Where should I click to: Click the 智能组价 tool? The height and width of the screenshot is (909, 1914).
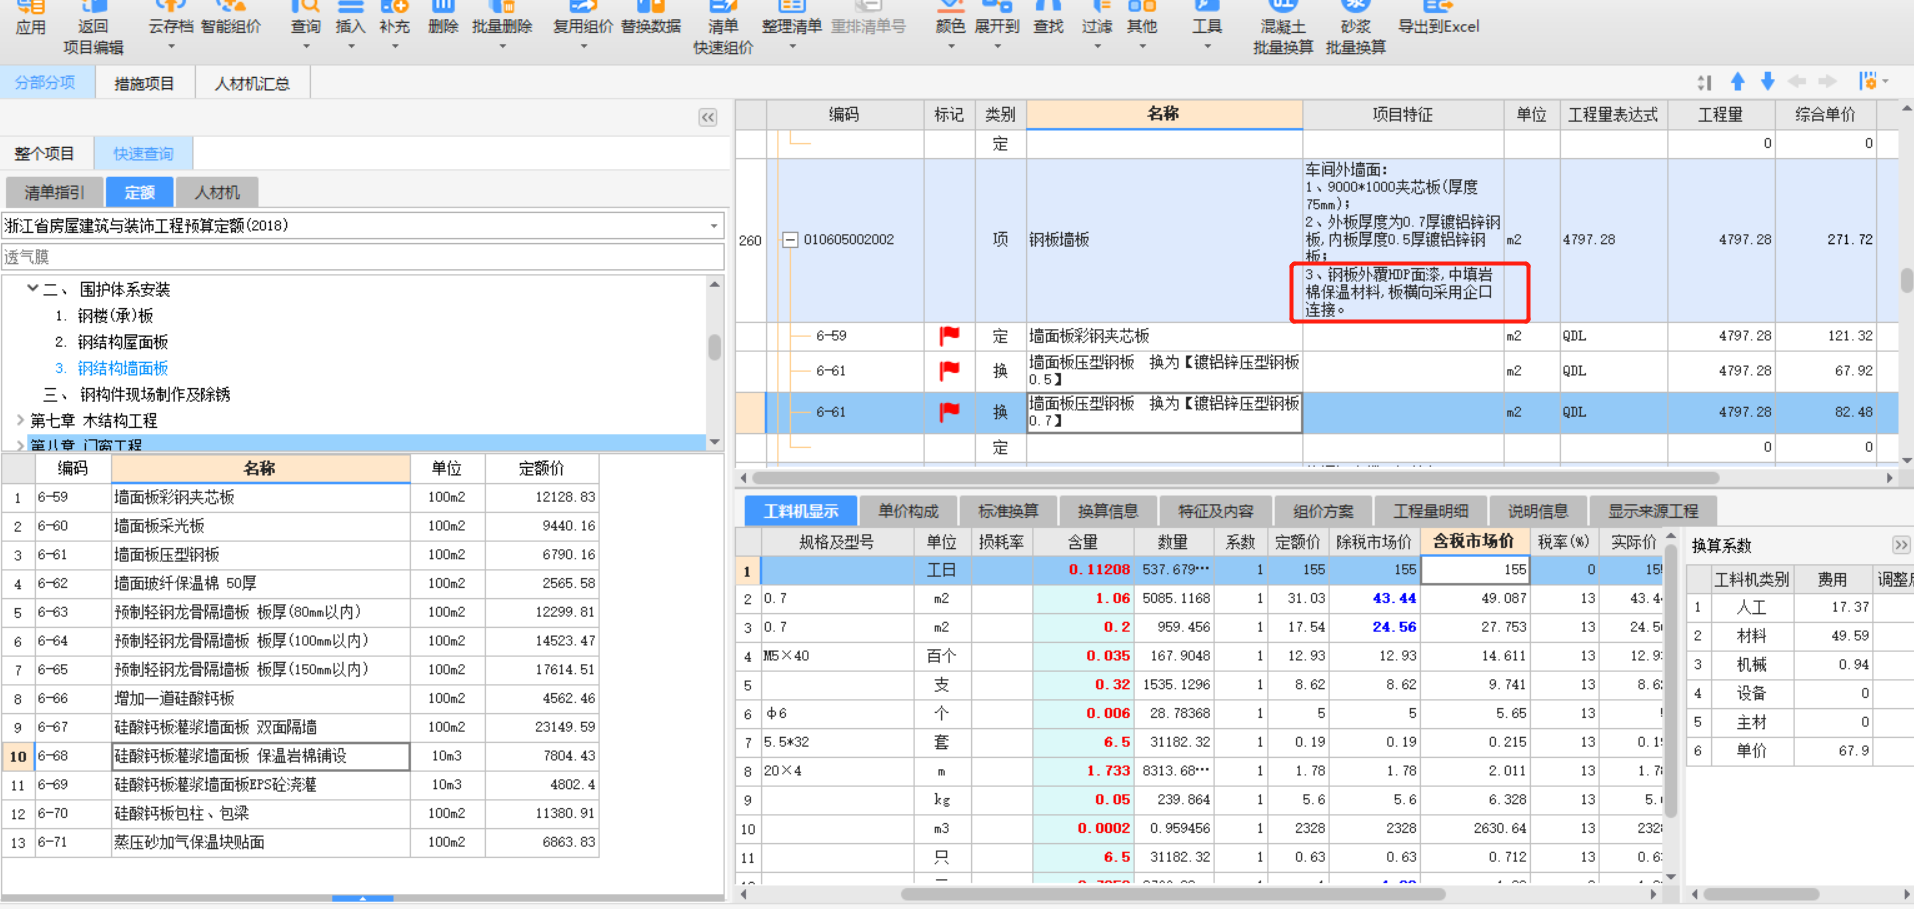coord(231,18)
